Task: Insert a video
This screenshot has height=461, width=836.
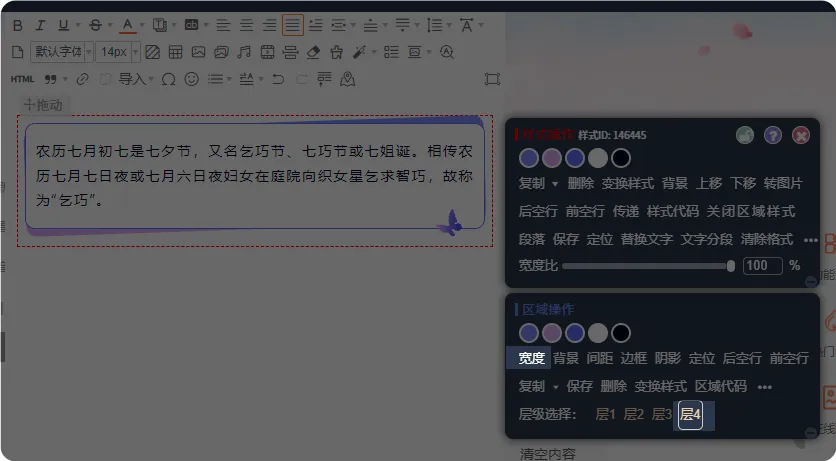Action: [267, 52]
